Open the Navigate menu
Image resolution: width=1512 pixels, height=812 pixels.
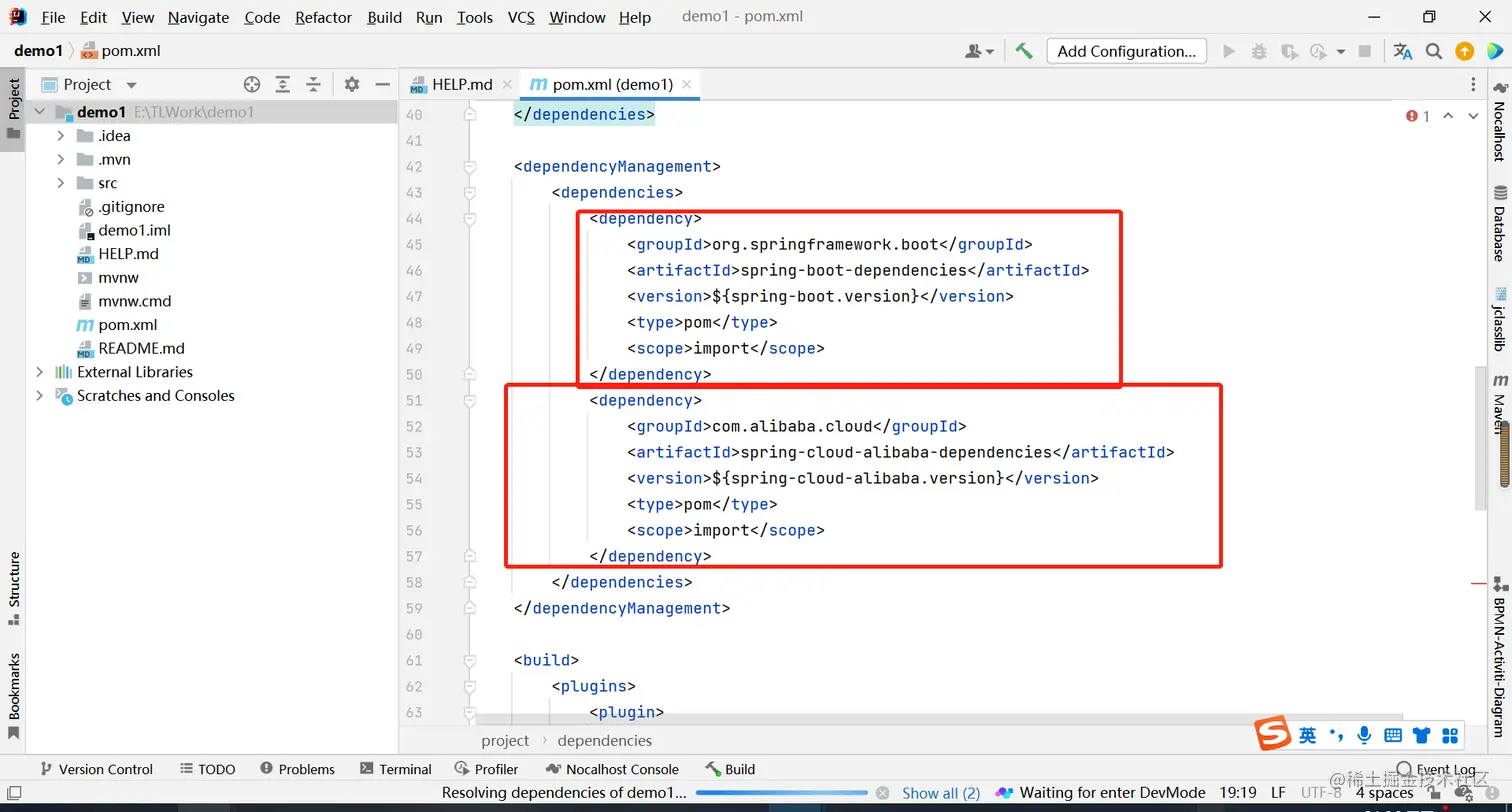(198, 17)
